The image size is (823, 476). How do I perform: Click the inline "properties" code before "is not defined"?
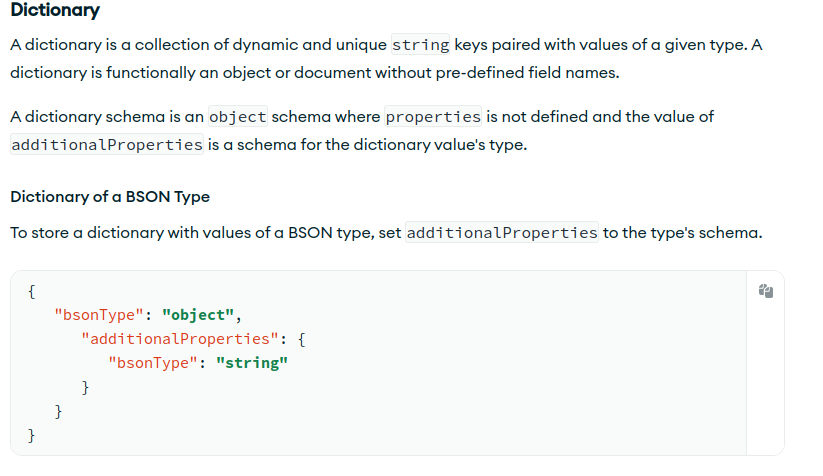click(433, 116)
